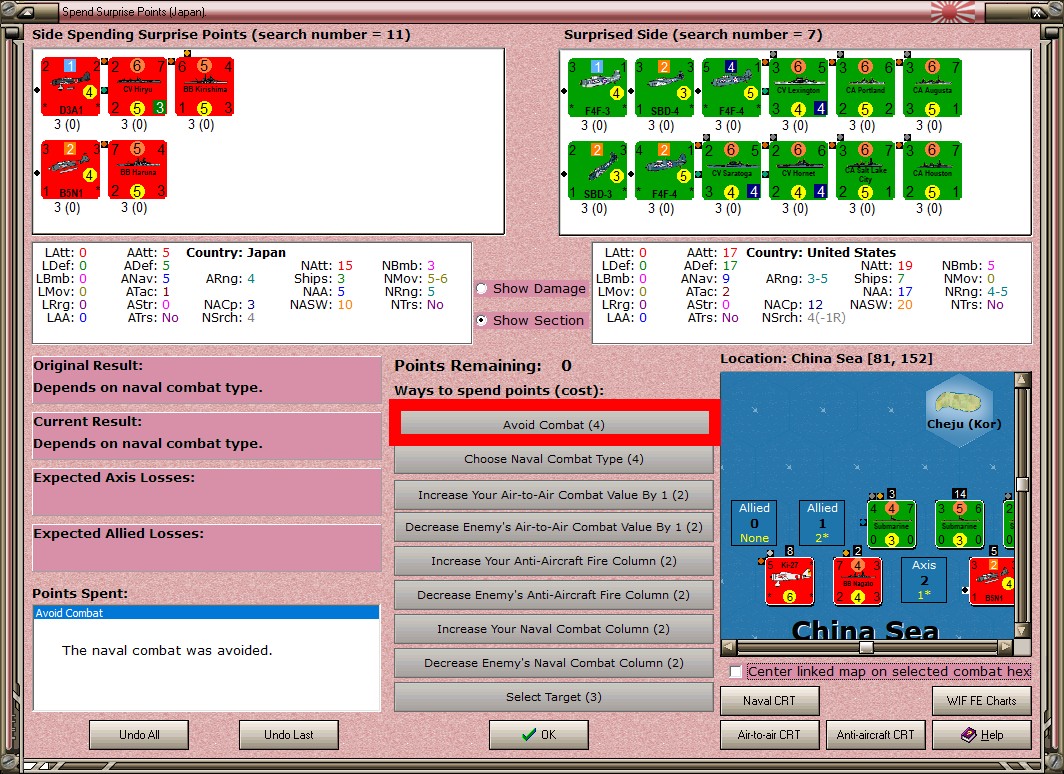Open the Naval CRT chart

pos(770,701)
